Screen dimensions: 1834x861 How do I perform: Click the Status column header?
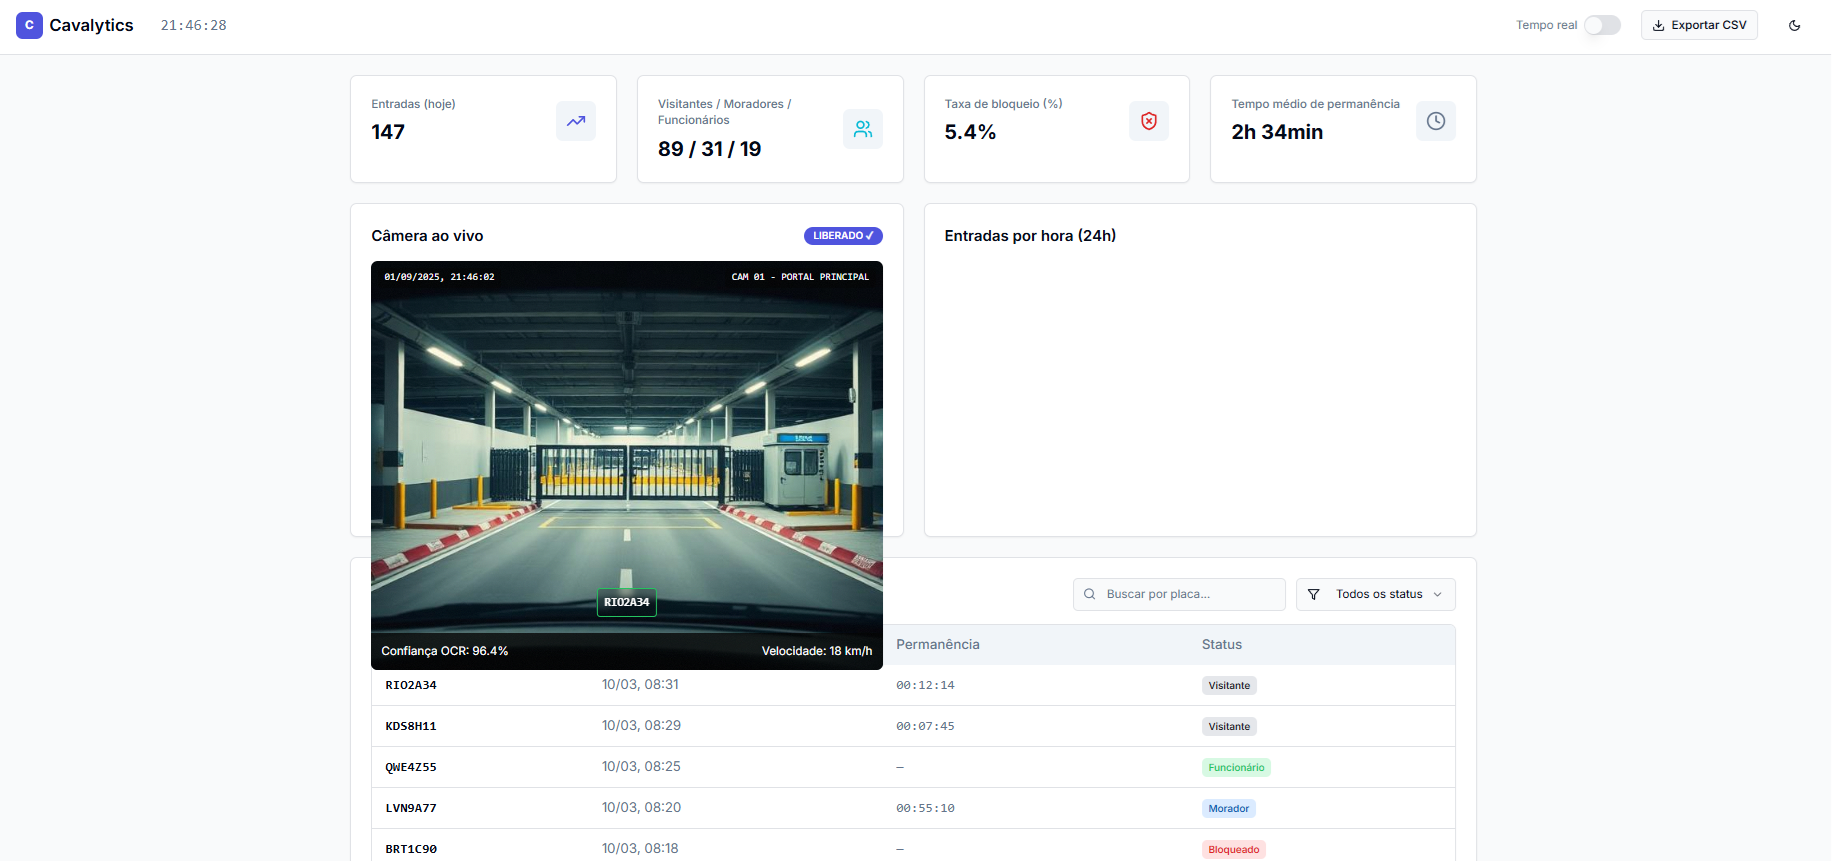[1221, 645]
